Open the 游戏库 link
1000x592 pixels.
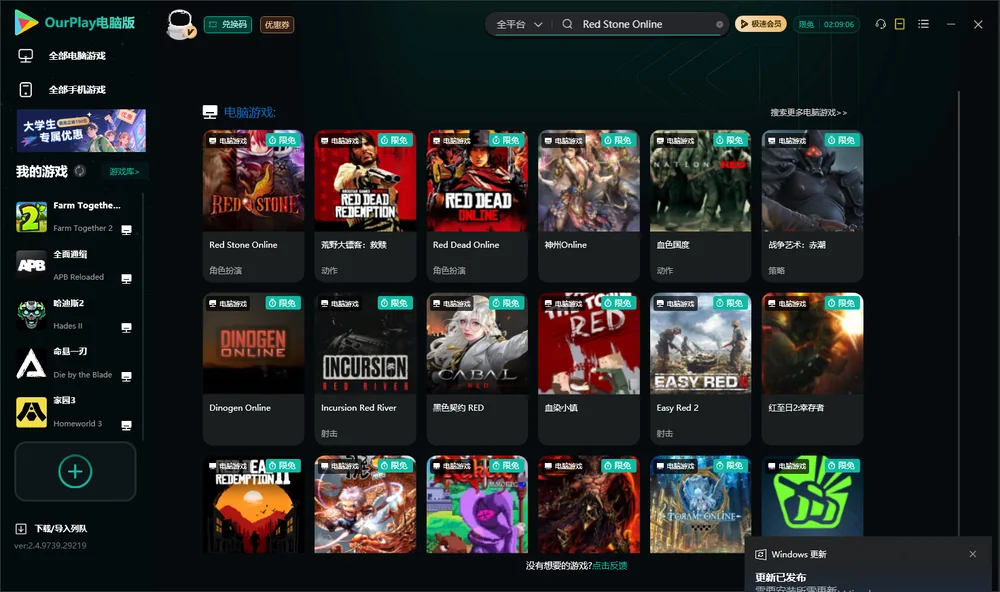click(x=124, y=172)
